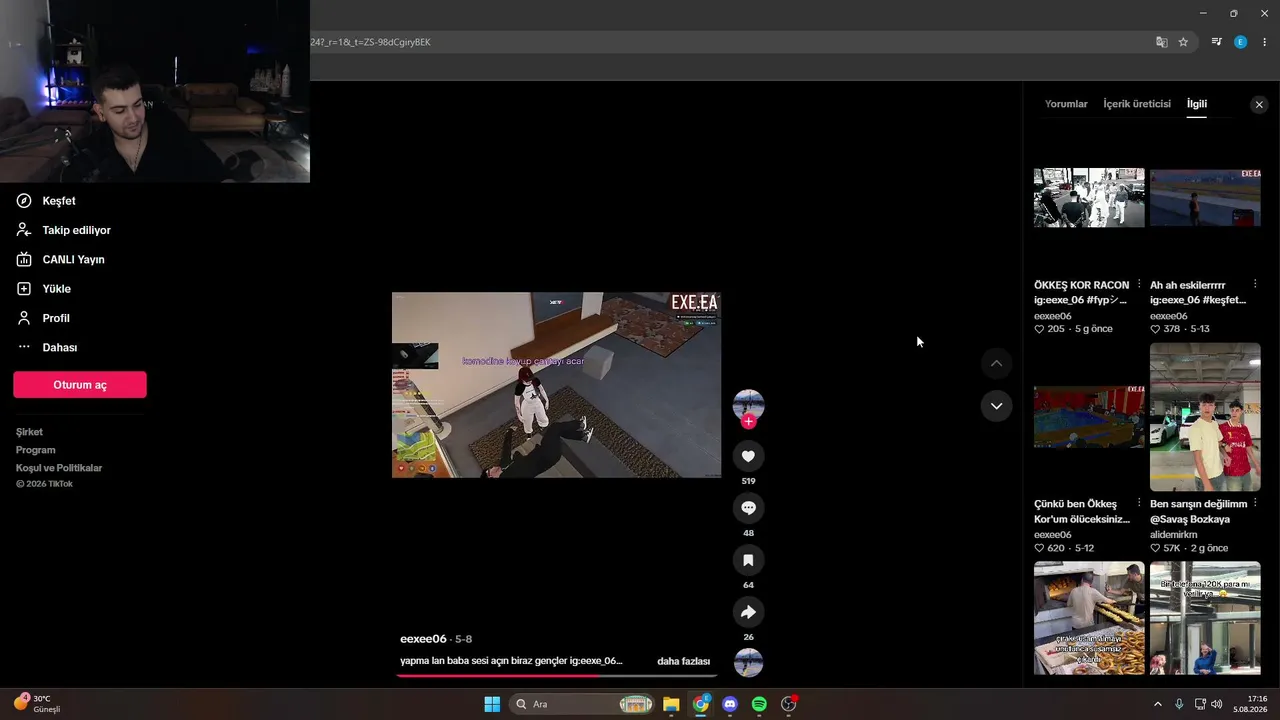Seek on the video progress bar

tap(557, 676)
